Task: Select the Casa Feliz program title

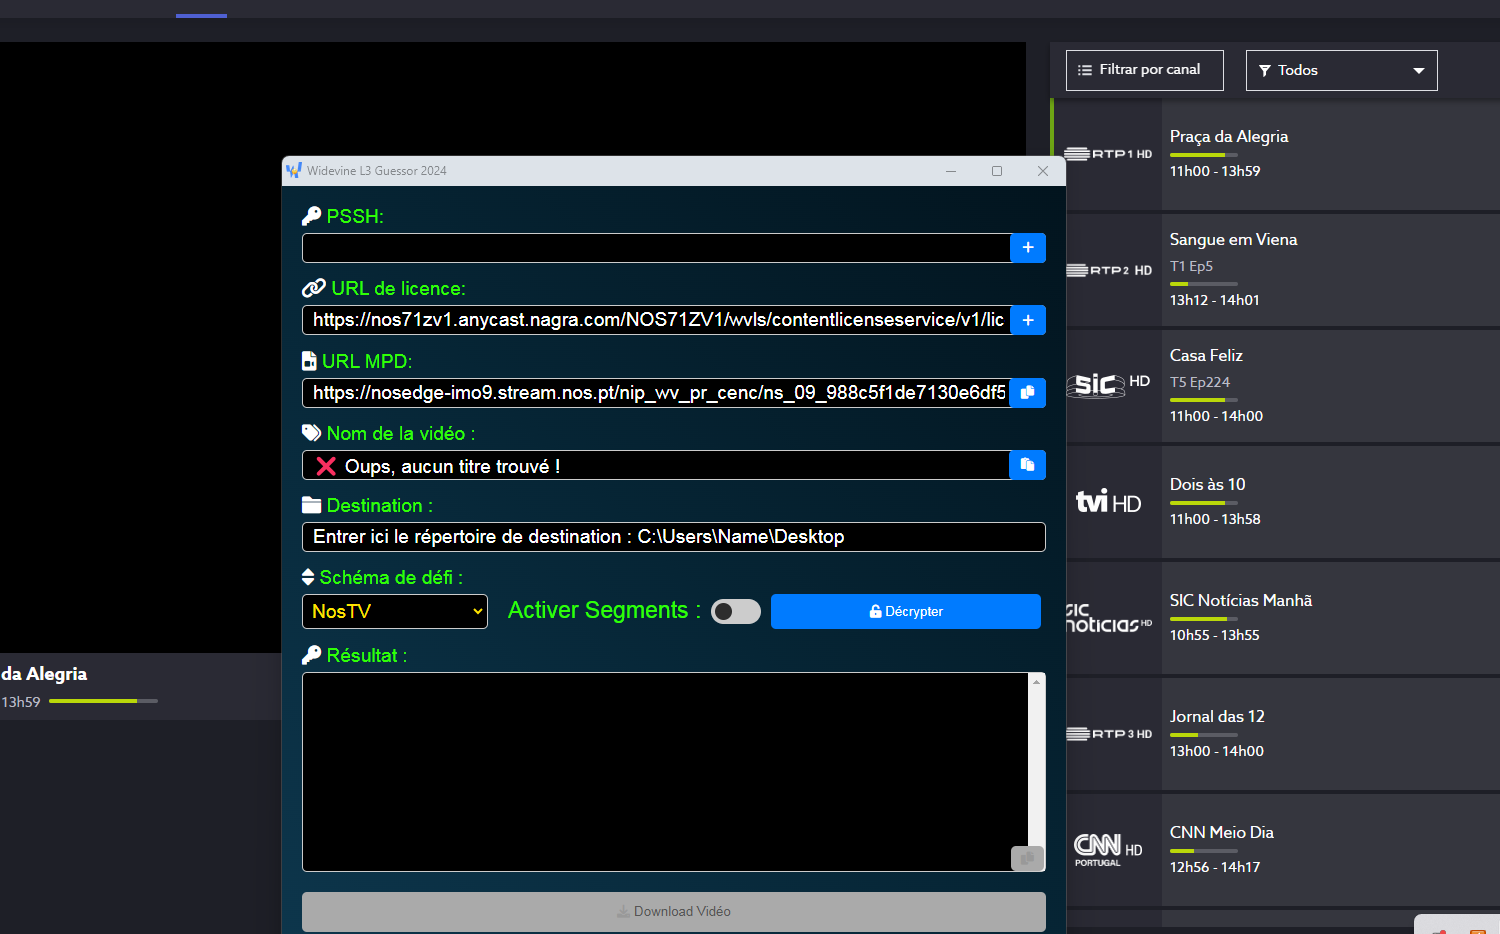Action: click(1206, 356)
